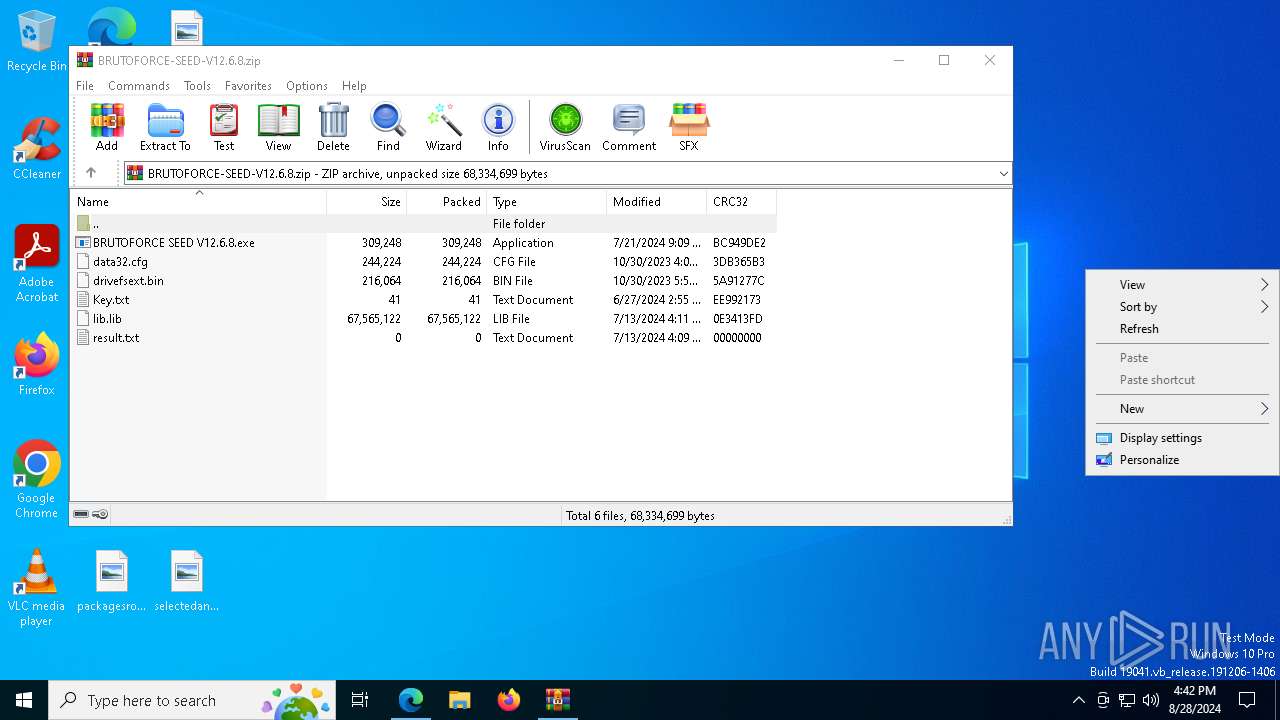Image resolution: width=1280 pixels, height=720 pixels.
Task: Click the key icon in status bar
Action: [100, 514]
